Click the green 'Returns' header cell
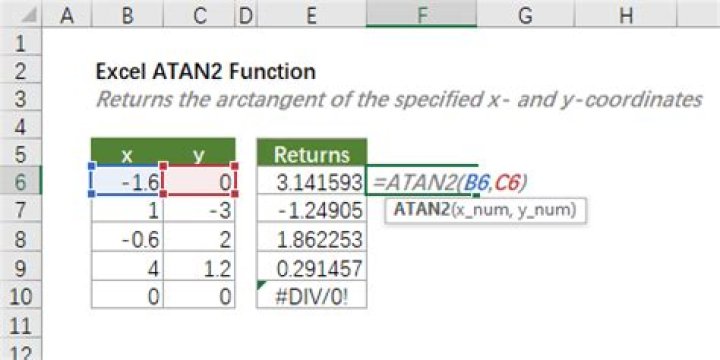720x360 pixels. point(311,153)
